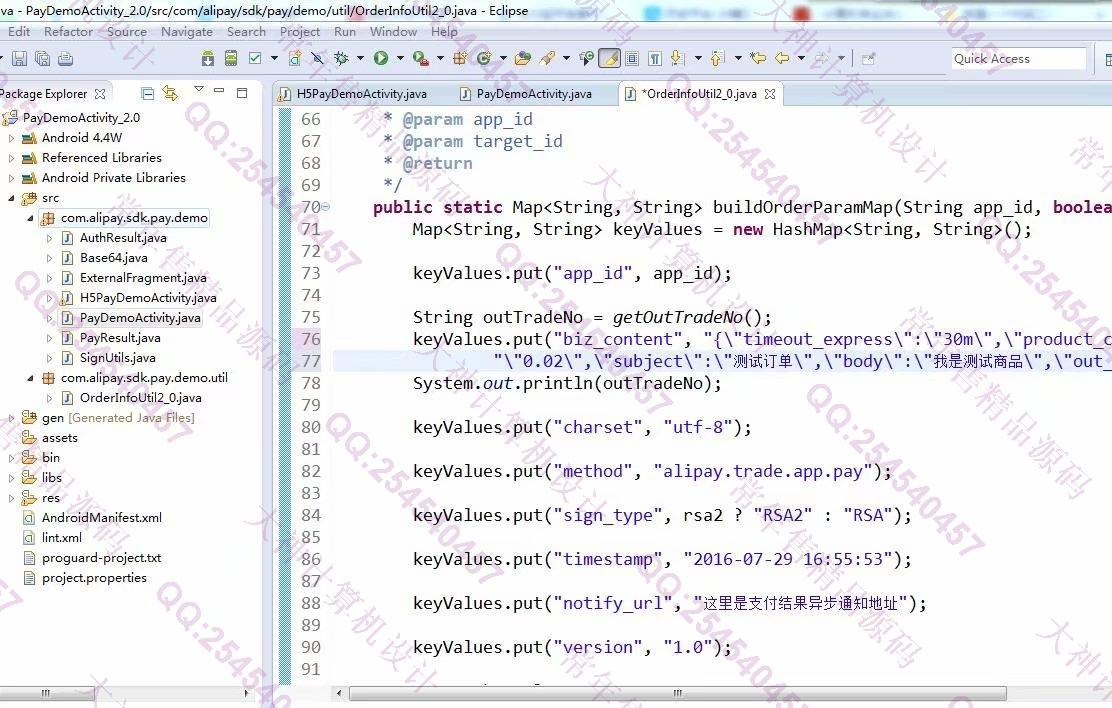
Task: Expand the libs folder node
Action: click(11, 478)
